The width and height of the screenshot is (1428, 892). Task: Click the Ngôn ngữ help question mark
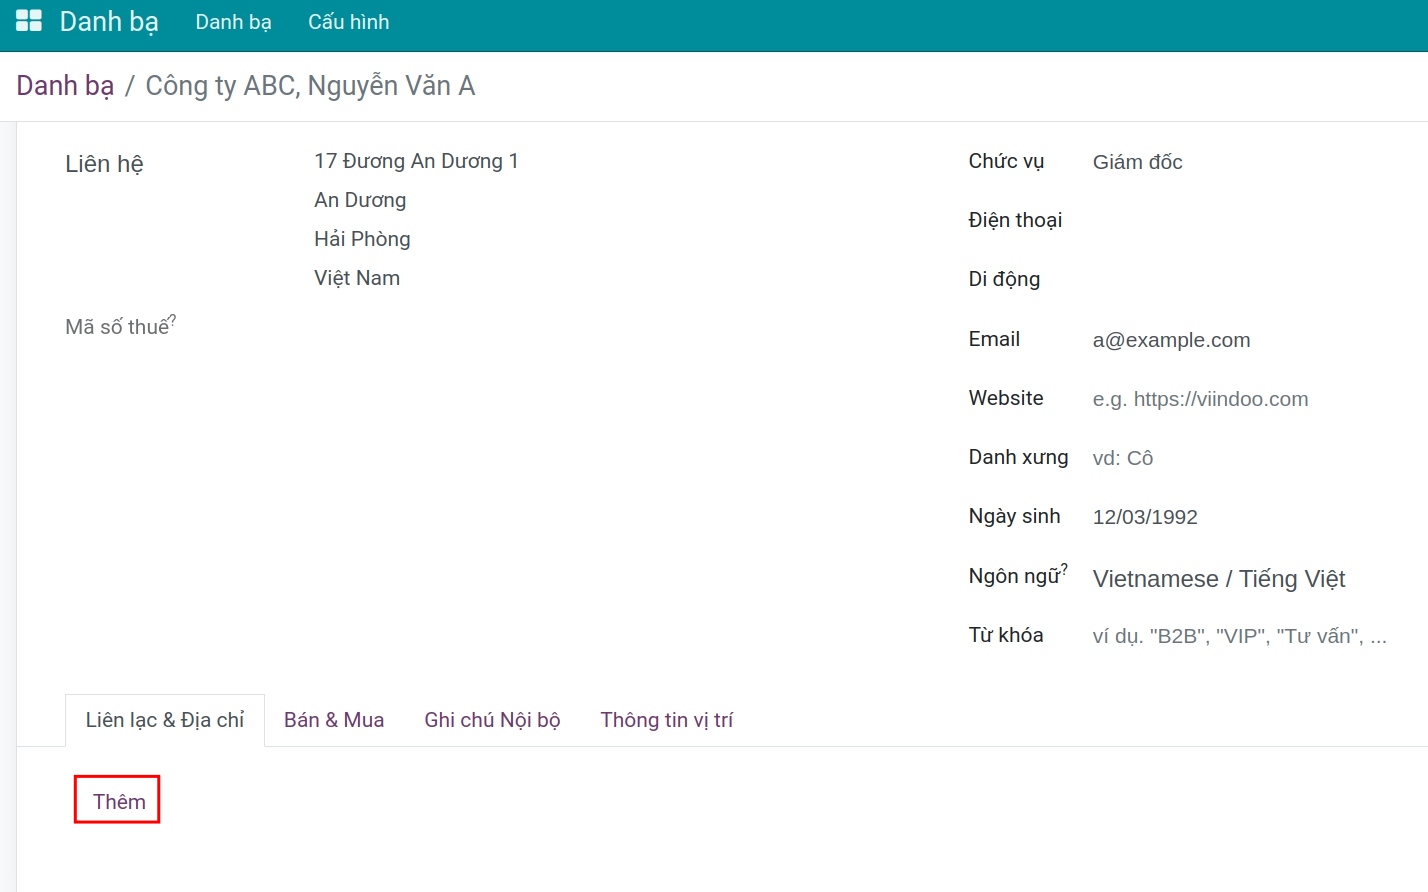pos(1064,568)
